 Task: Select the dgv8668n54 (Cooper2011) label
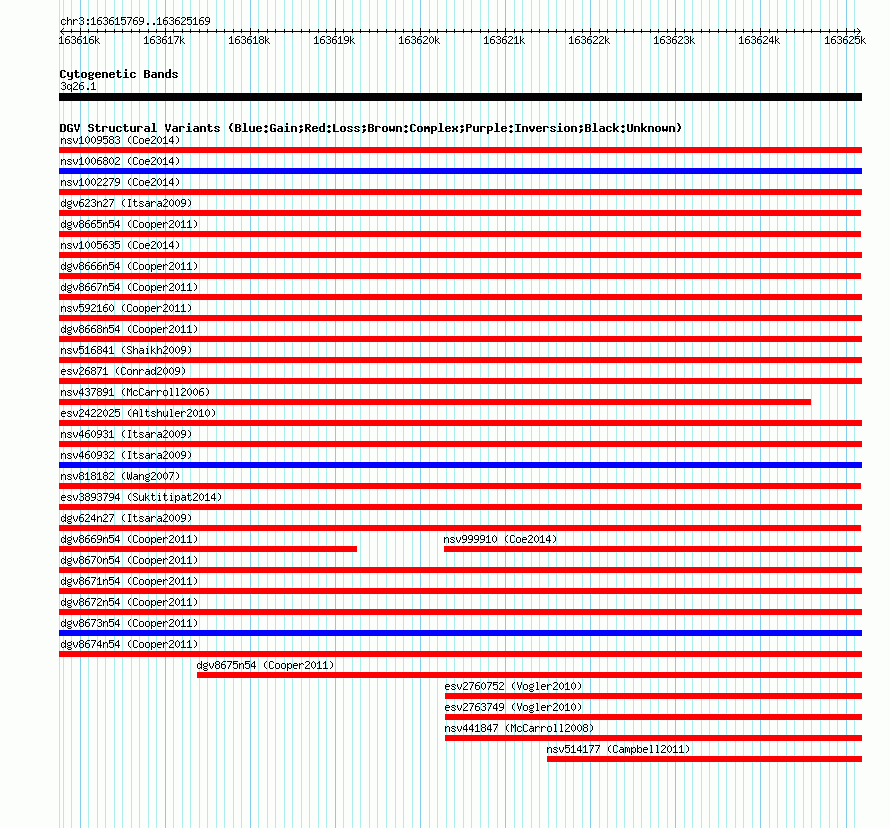129,329
